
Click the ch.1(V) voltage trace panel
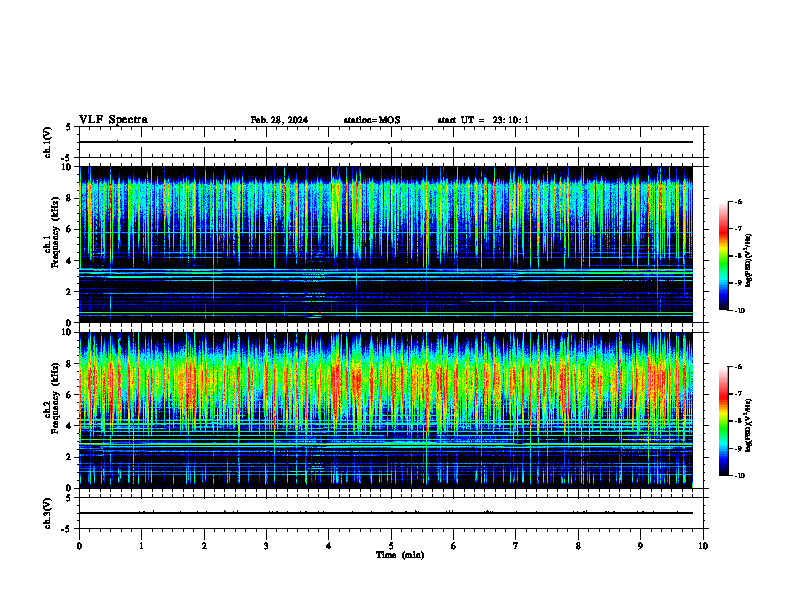391,142
